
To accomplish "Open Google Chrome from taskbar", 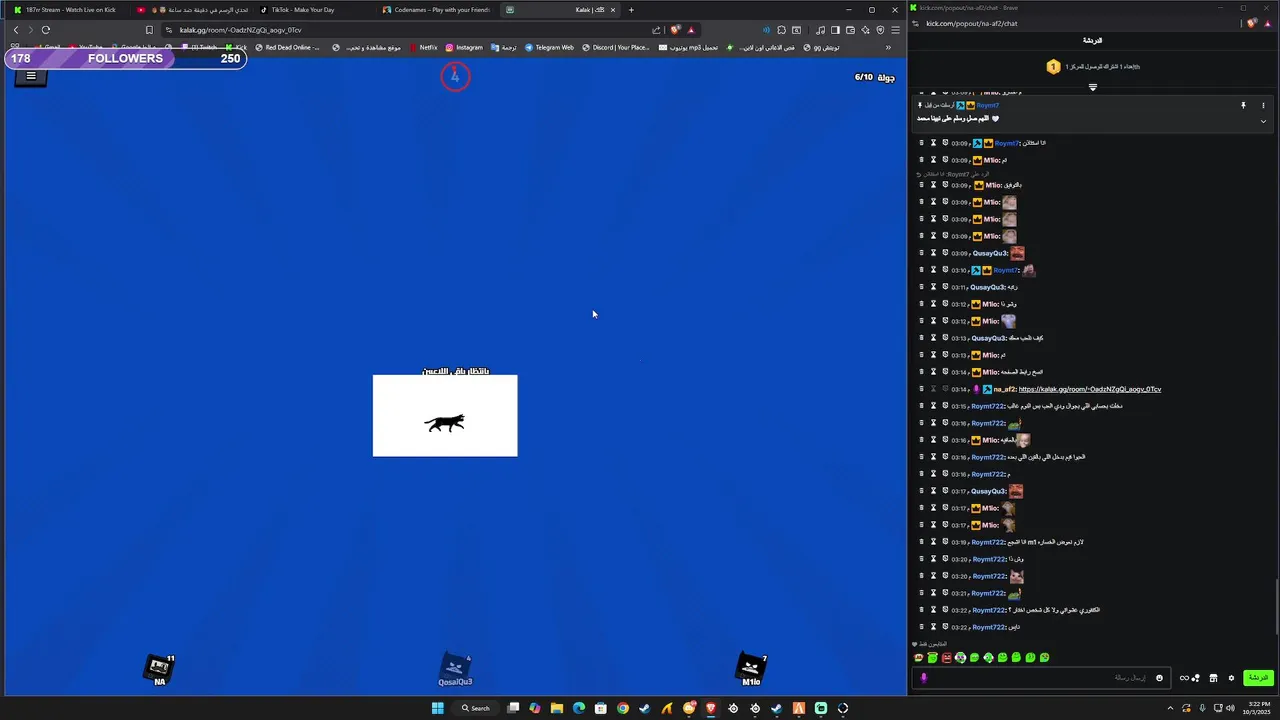I will [623, 708].
